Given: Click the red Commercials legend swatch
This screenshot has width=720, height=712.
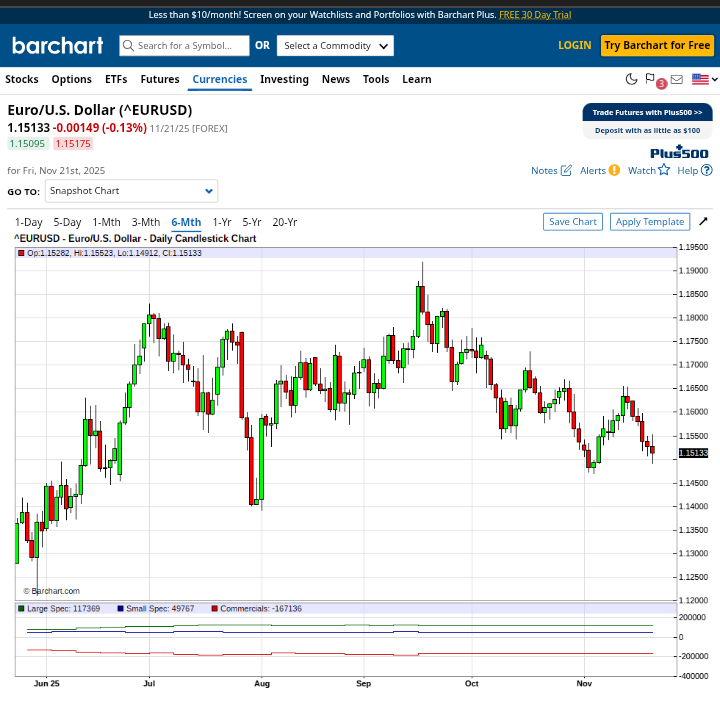Looking at the screenshot, I should pos(214,609).
